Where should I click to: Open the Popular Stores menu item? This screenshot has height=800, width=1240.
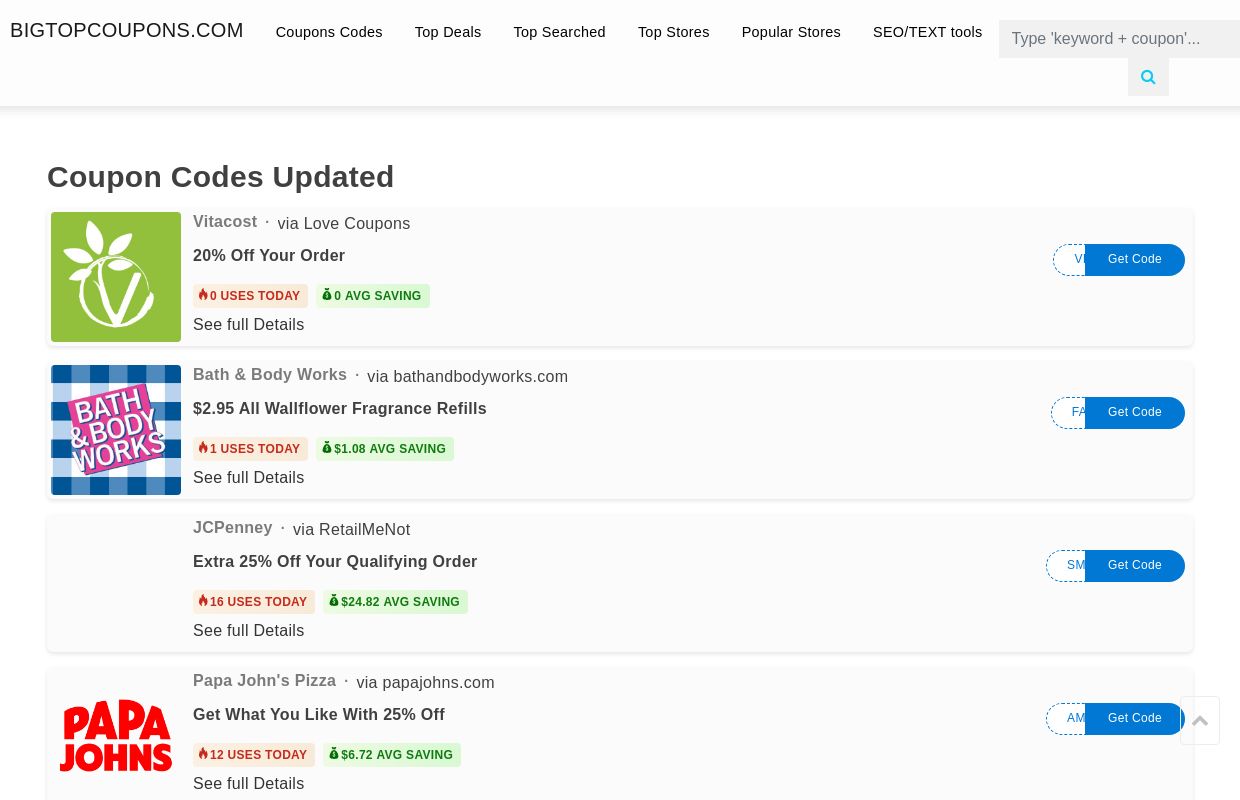click(791, 32)
